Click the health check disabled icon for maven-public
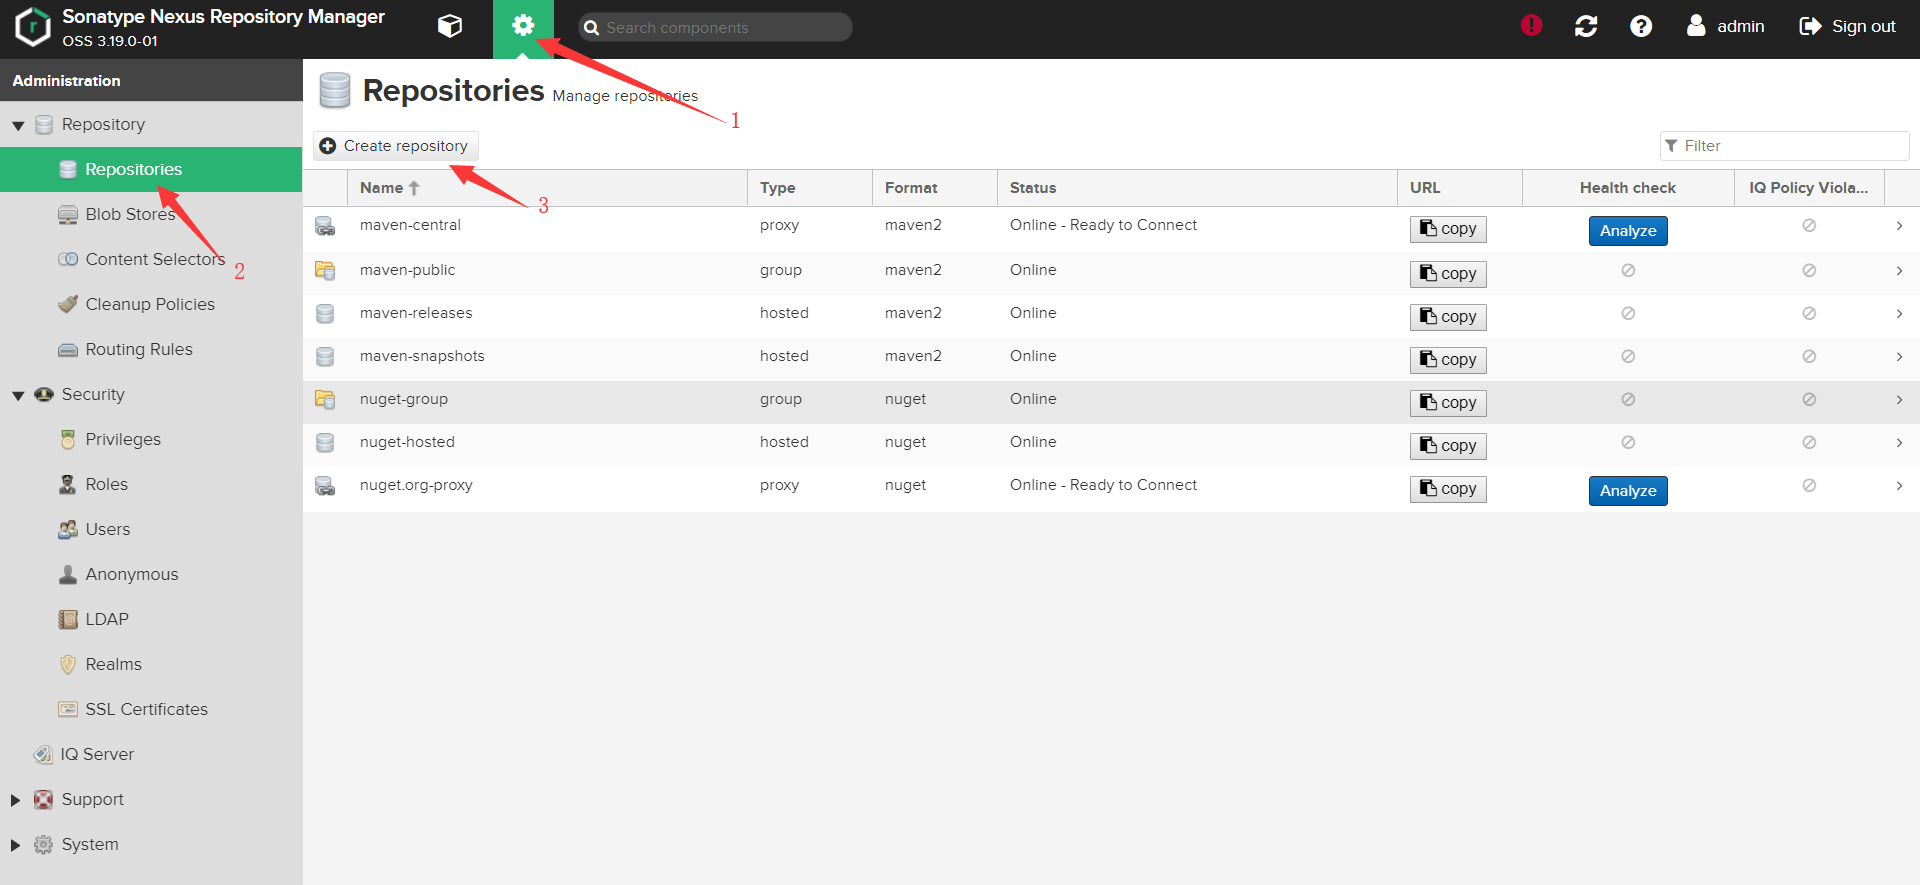This screenshot has height=885, width=1920. point(1628,270)
